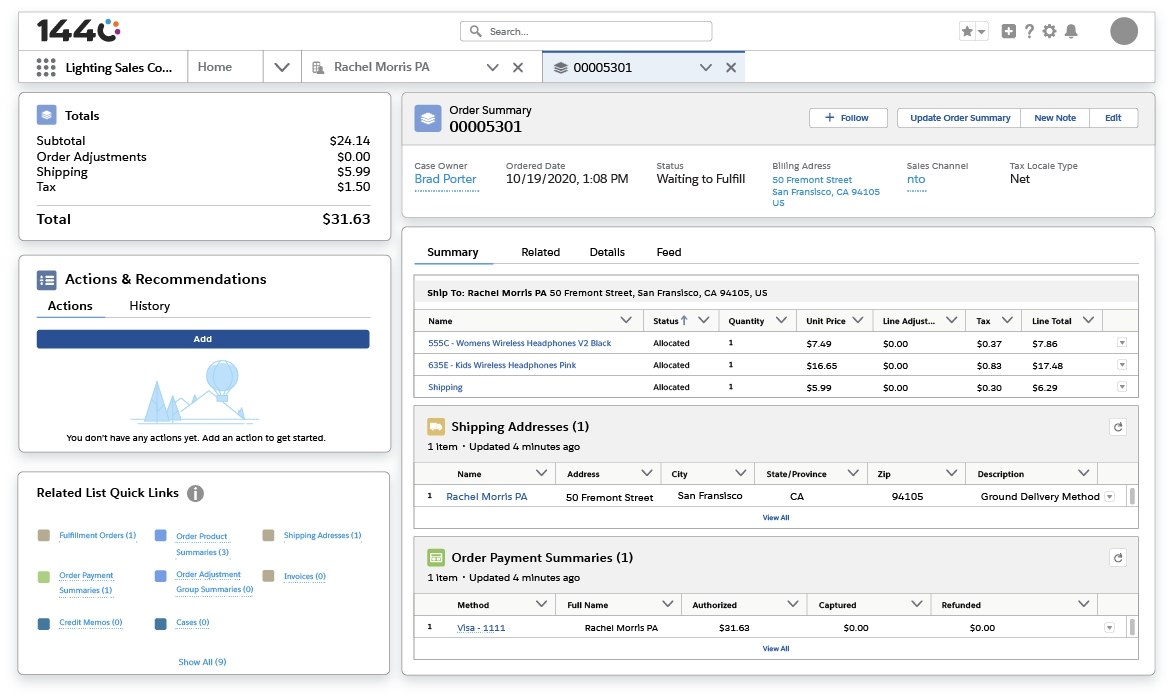The image size is (1174, 700).
Task: Open the global add plus icon
Action: (x=1009, y=31)
